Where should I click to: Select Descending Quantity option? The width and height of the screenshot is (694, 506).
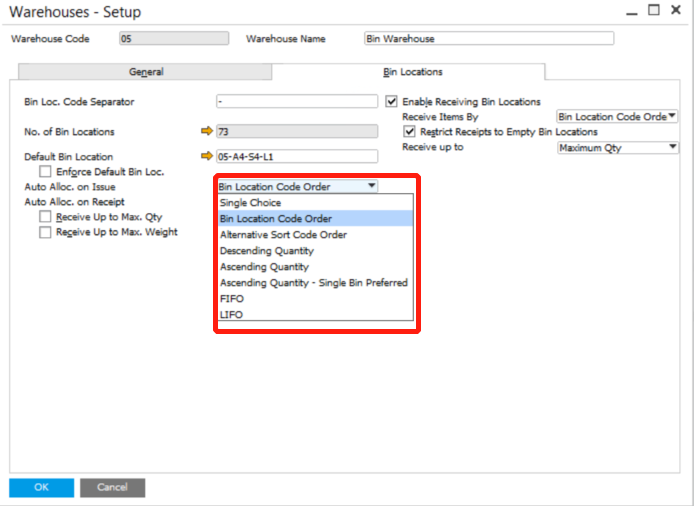point(266,251)
